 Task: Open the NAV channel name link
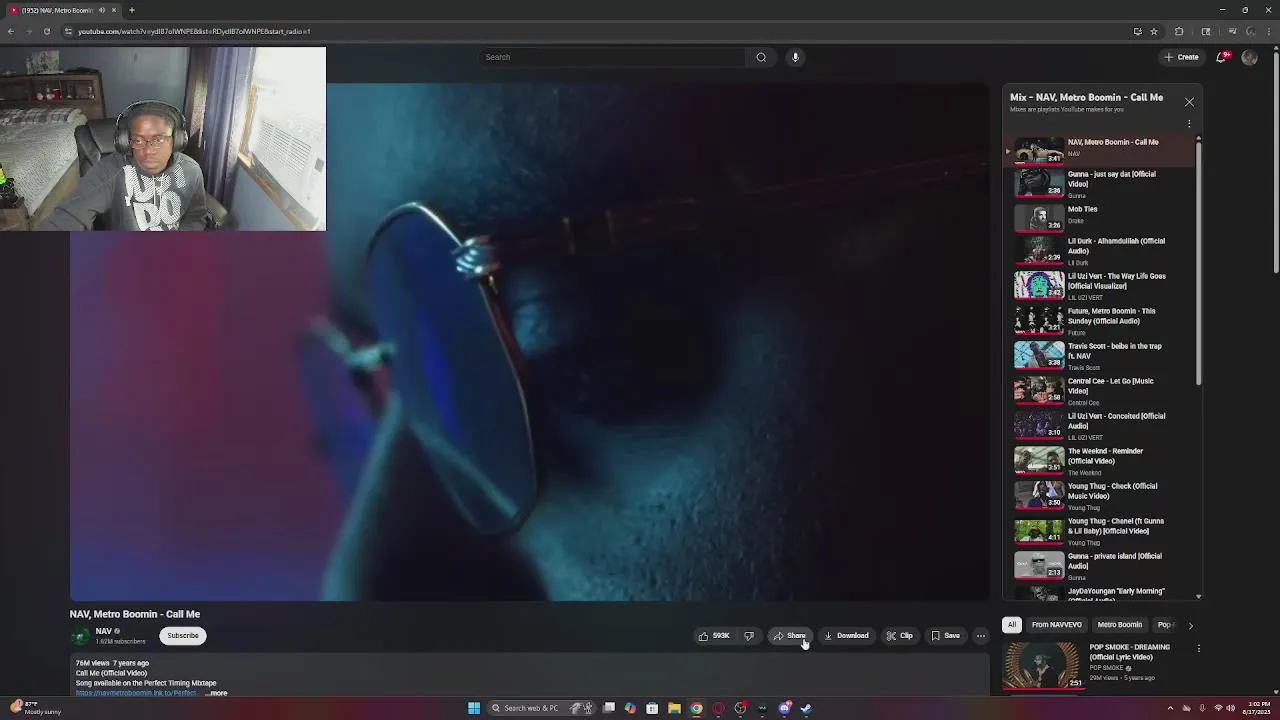(x=104, y=631)
